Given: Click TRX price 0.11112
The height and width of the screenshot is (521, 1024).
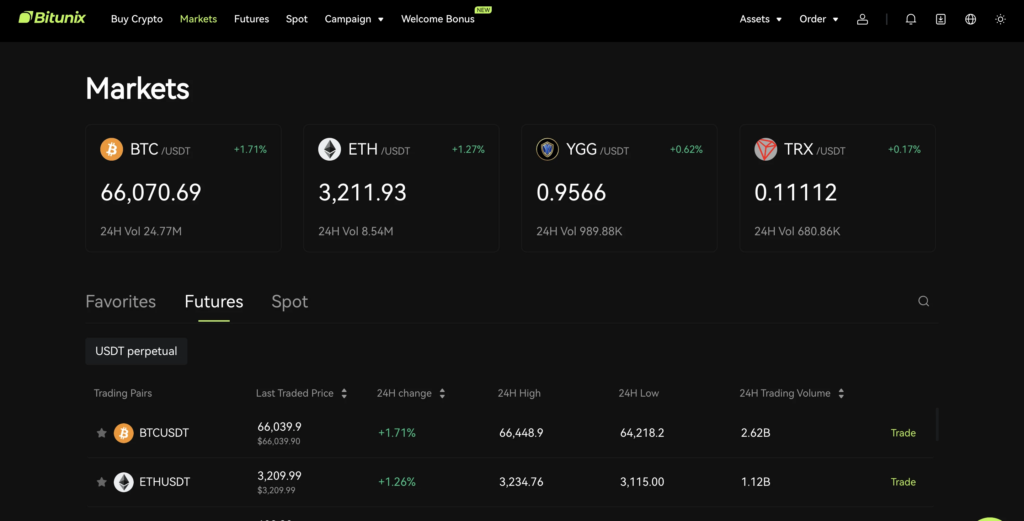Looking at the screenshot, I should (x=795, y=193).
